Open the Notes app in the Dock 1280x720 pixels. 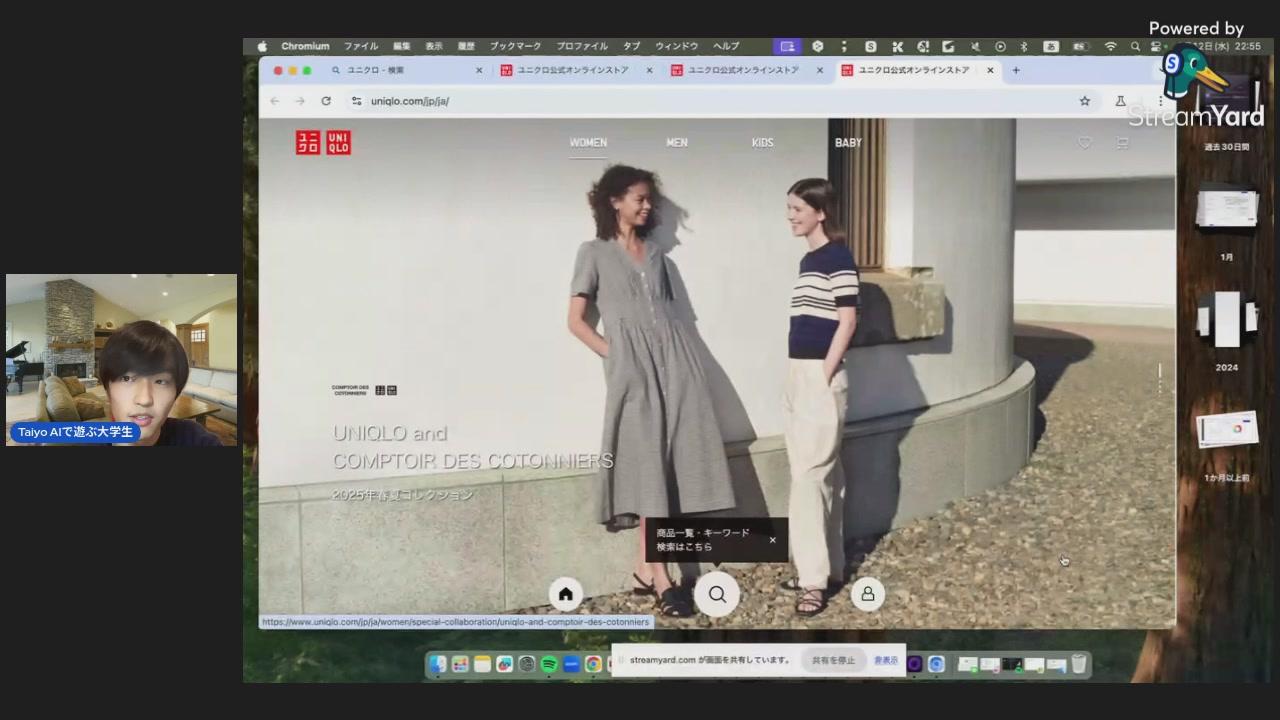pos(482,664)
